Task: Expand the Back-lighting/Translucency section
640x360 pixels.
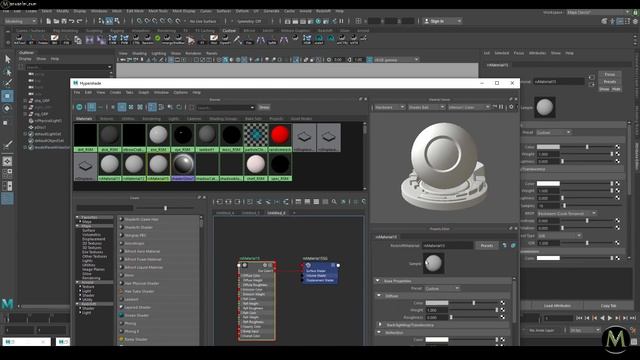Action: tap(380, 325)
